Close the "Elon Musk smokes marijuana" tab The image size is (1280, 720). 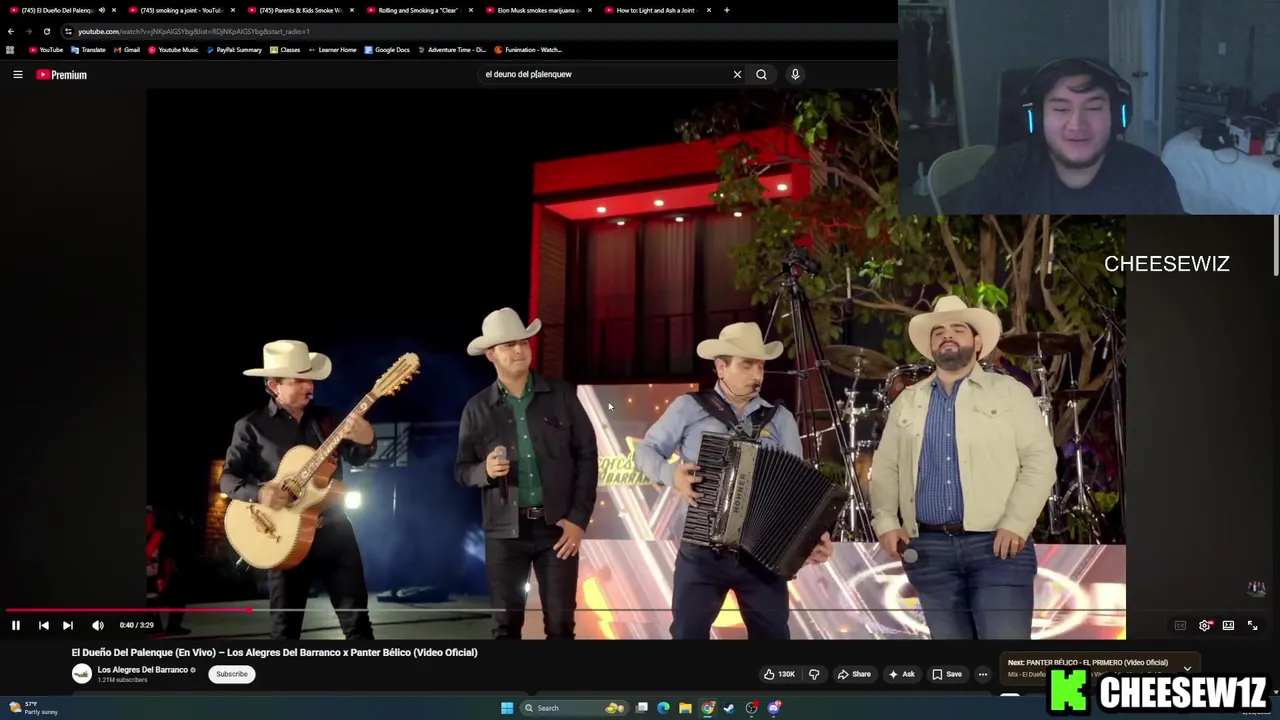590,10
